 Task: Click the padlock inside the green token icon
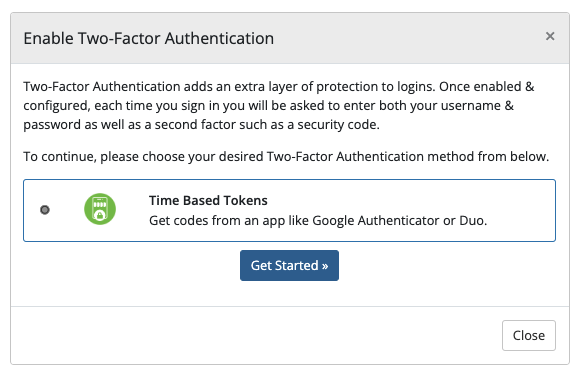click(x=99, y=216)
